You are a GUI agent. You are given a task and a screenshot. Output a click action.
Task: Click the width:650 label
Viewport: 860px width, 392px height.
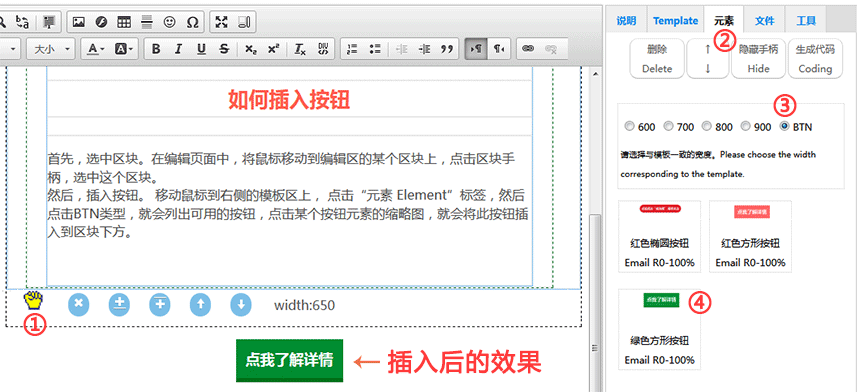pyautogui.click(x=304, y=305)
